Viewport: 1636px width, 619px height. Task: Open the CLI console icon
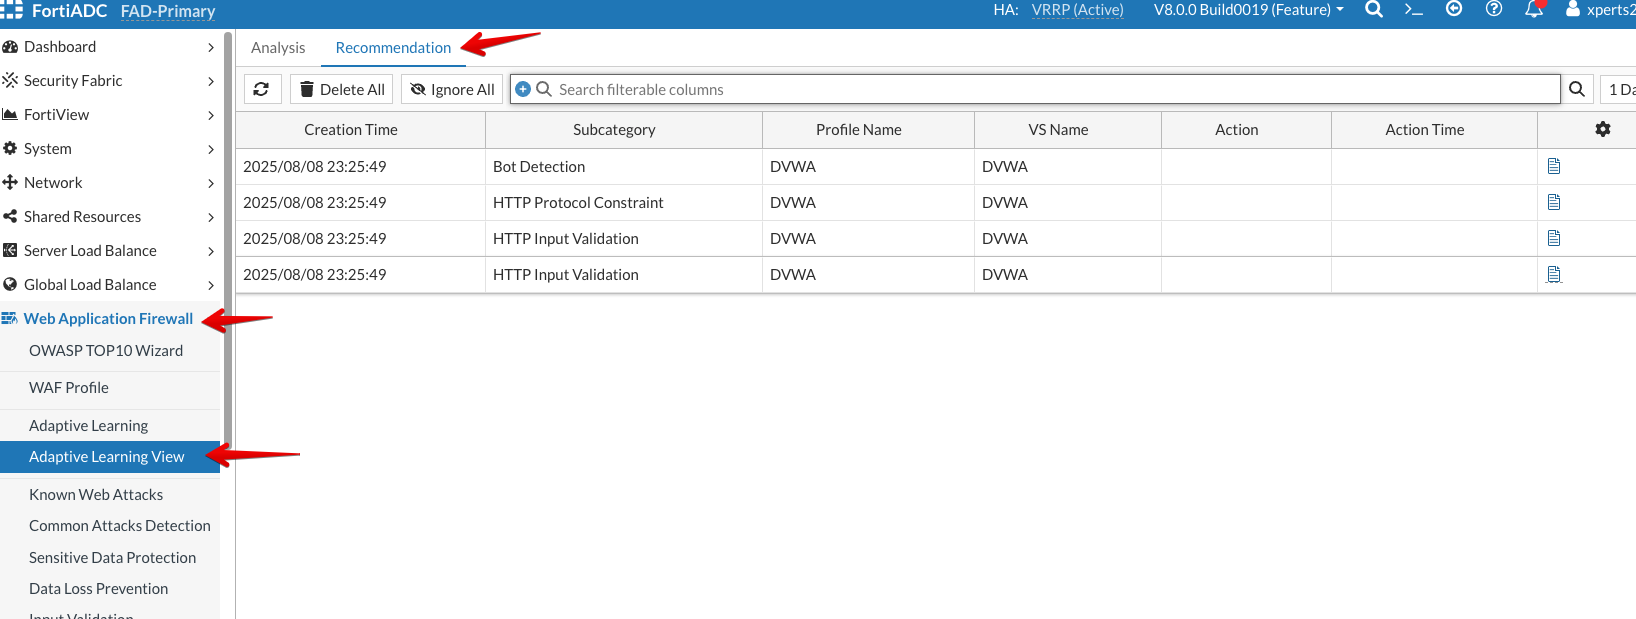1413,10
